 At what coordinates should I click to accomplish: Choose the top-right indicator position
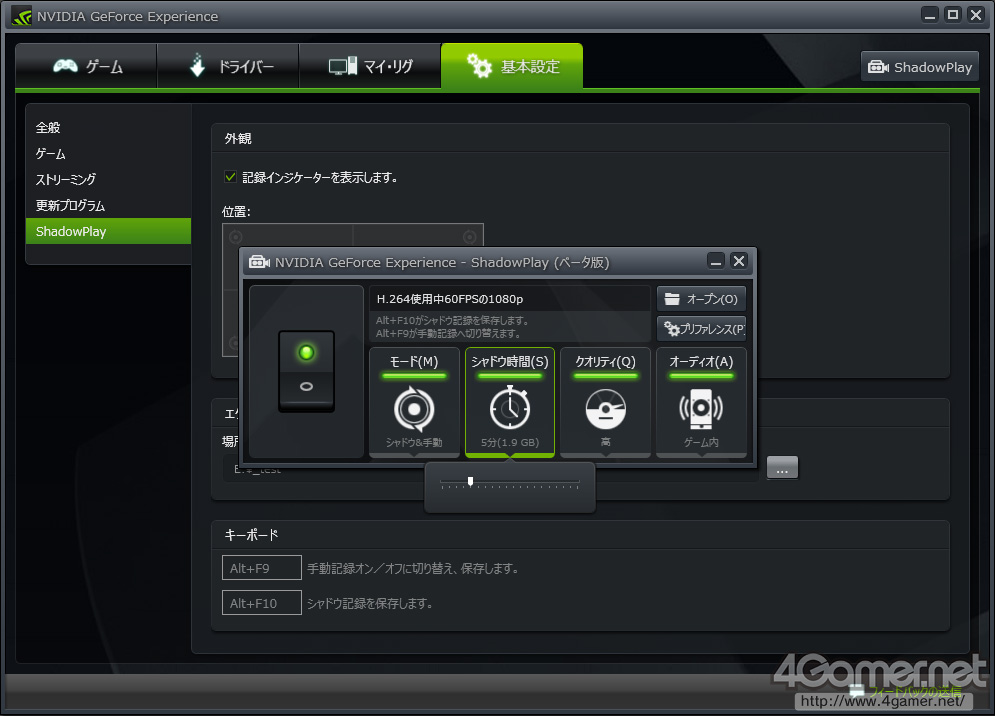(470, 237)
